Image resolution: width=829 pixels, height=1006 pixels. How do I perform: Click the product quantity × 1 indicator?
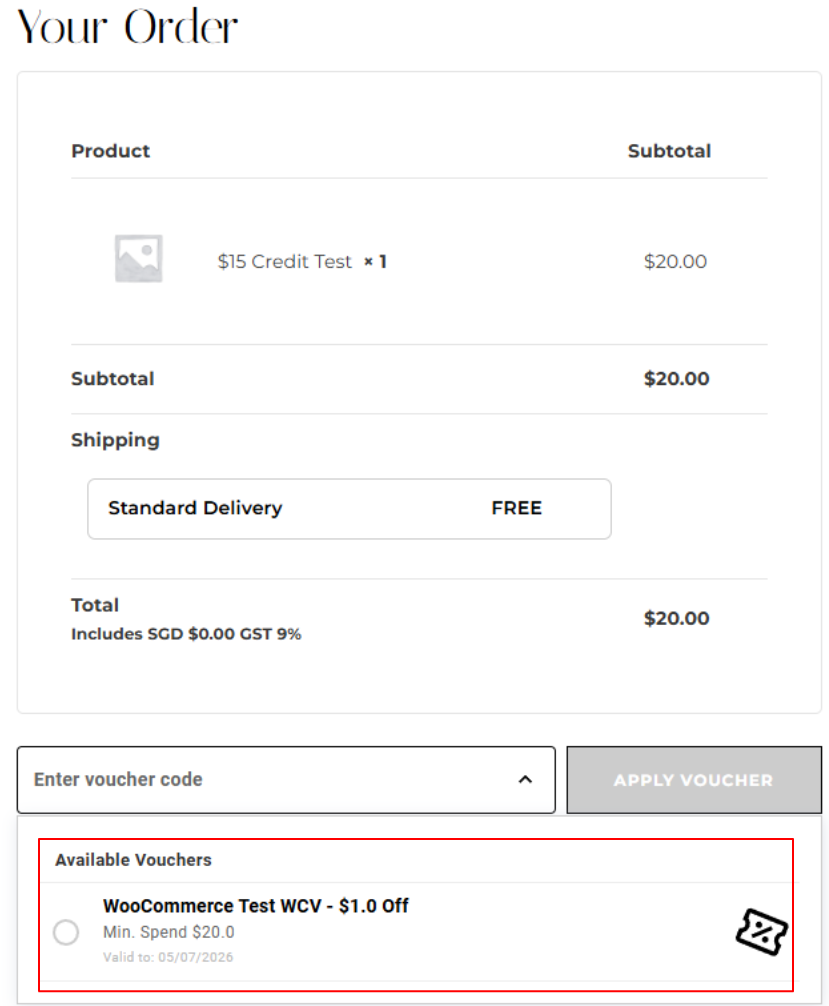375,262
